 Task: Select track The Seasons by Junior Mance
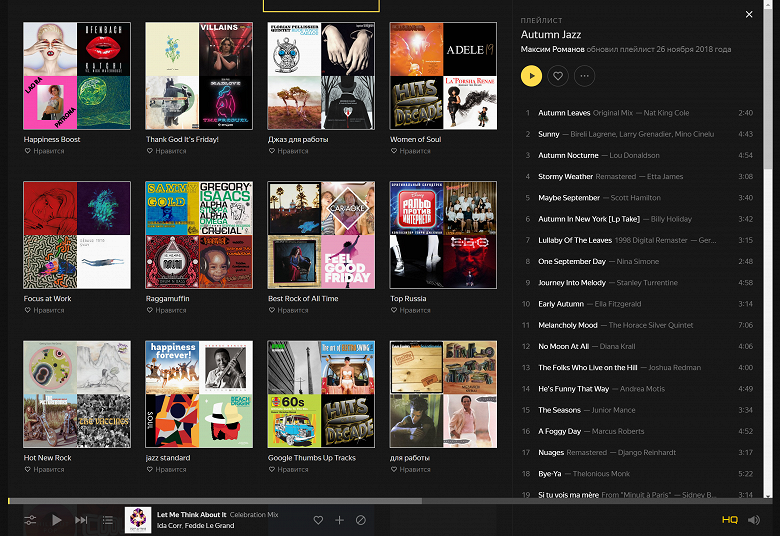[x=639, y=410]
